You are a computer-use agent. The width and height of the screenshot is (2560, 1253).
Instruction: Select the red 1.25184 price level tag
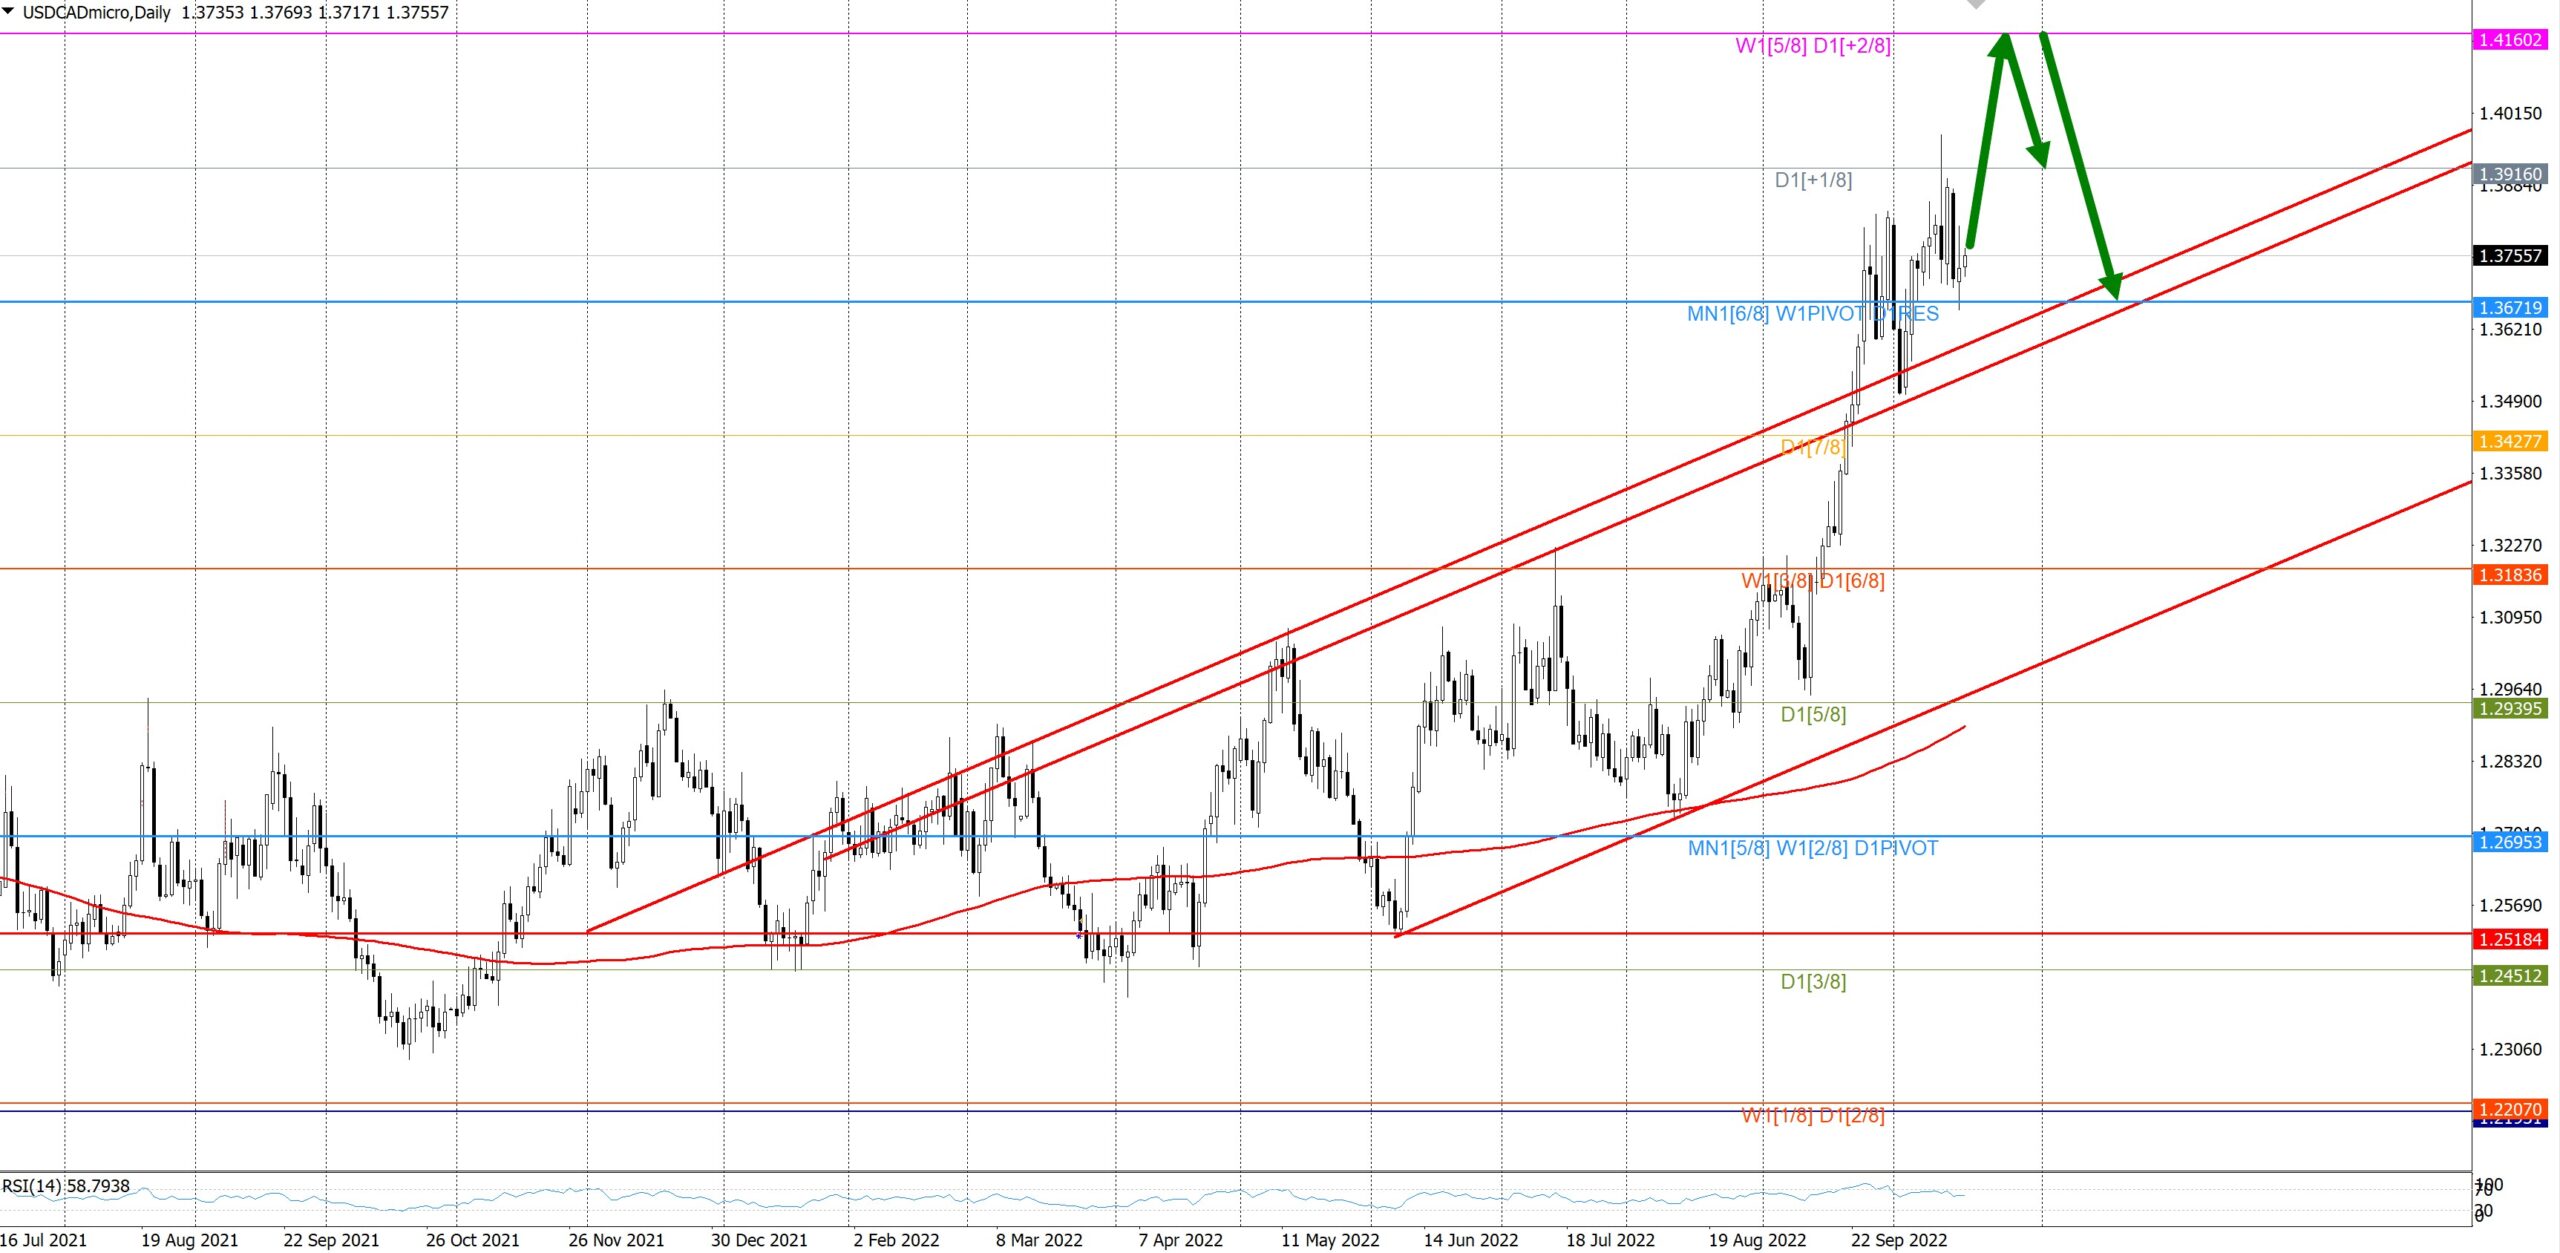click(2509, 939)
